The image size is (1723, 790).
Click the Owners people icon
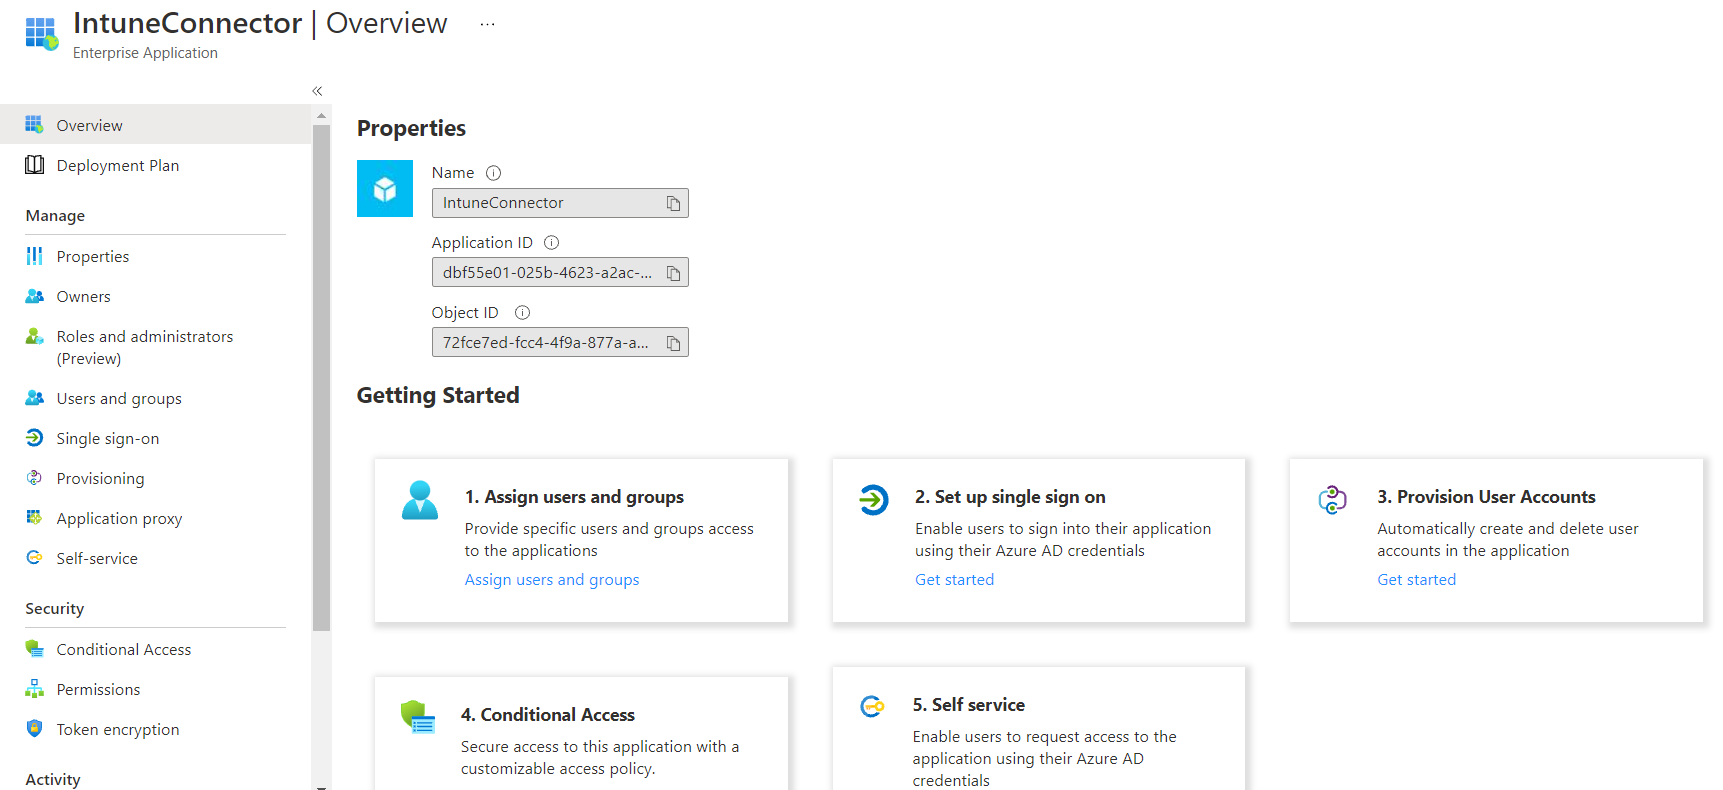[x=34, y=296]
